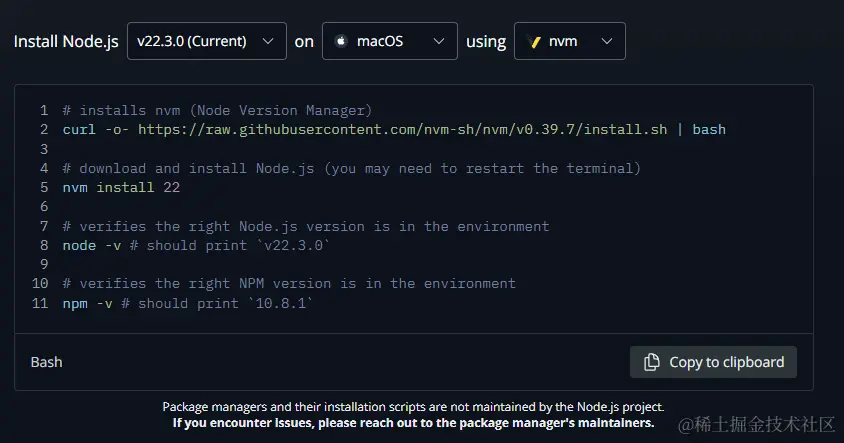Click the 'Install Node.js' heading text

[x=66, y=42]
